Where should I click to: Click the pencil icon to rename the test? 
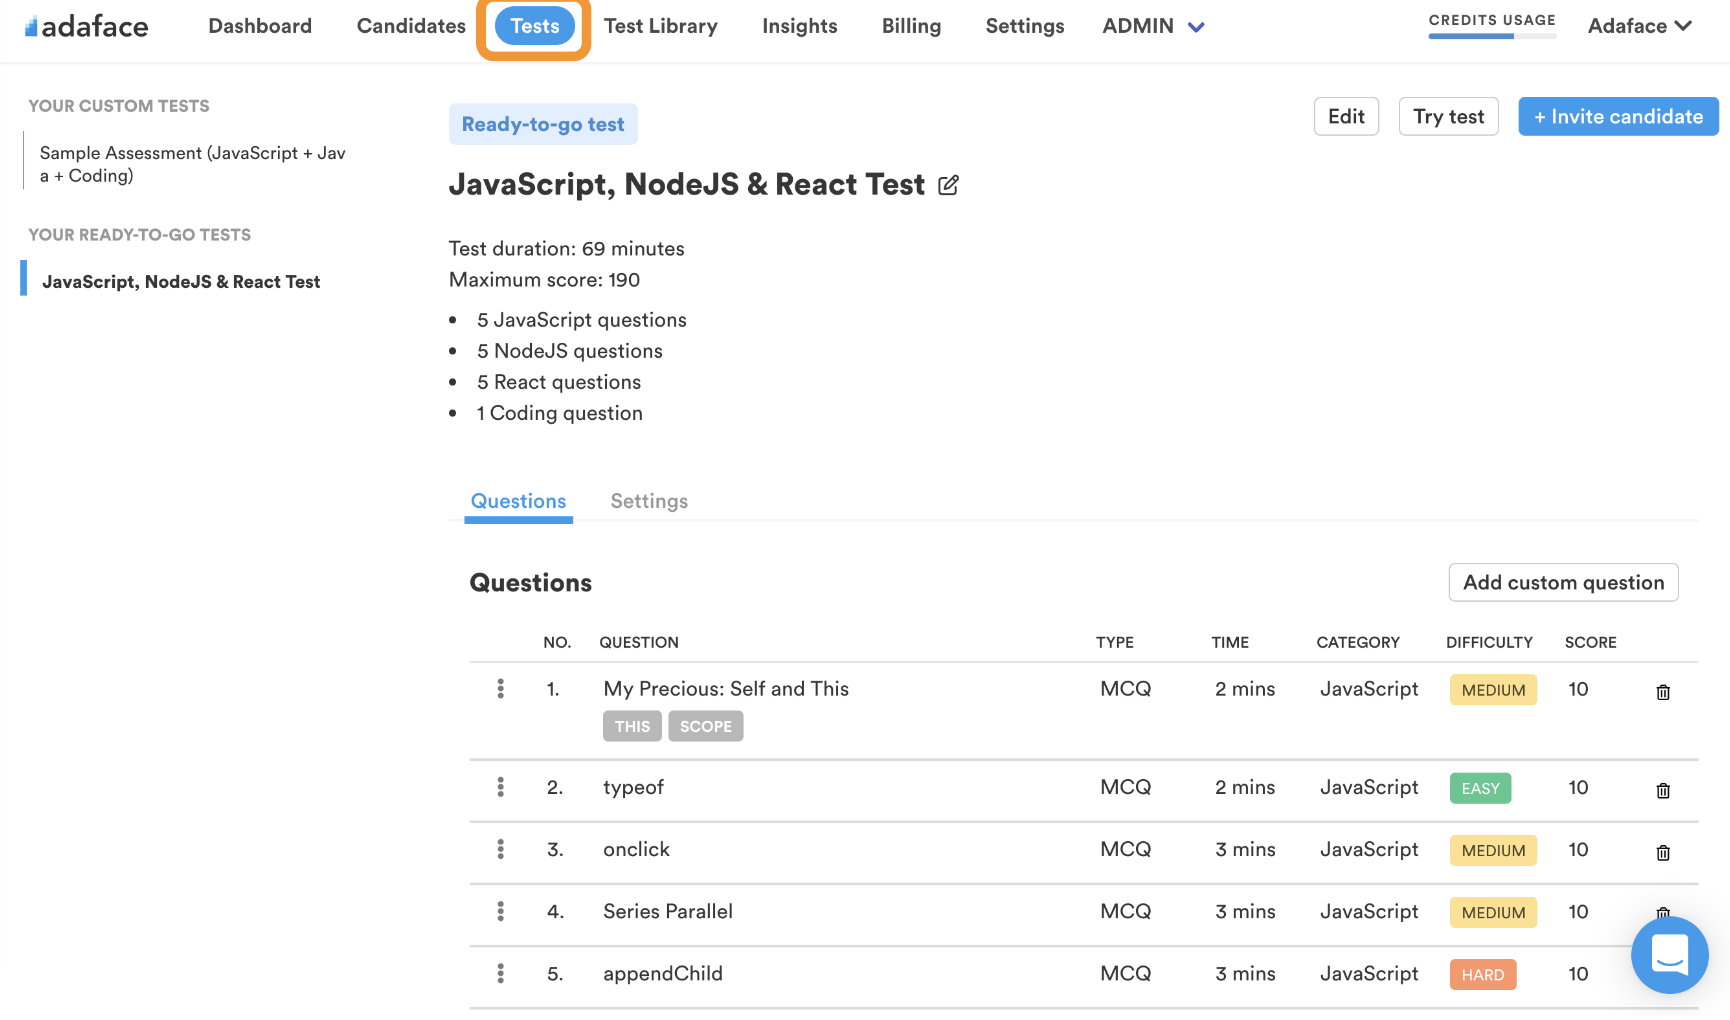click(x=948, y=185)
